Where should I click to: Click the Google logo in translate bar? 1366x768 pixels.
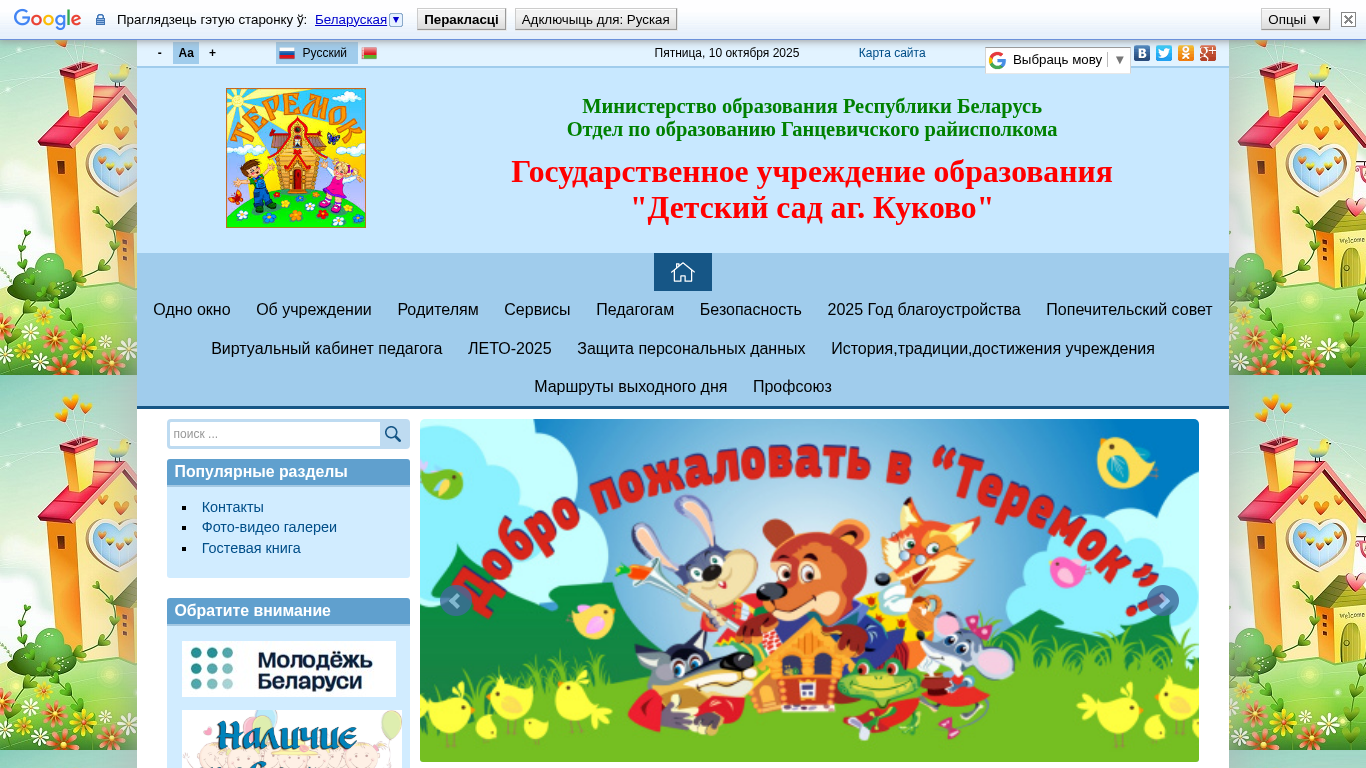click(47, 19)
